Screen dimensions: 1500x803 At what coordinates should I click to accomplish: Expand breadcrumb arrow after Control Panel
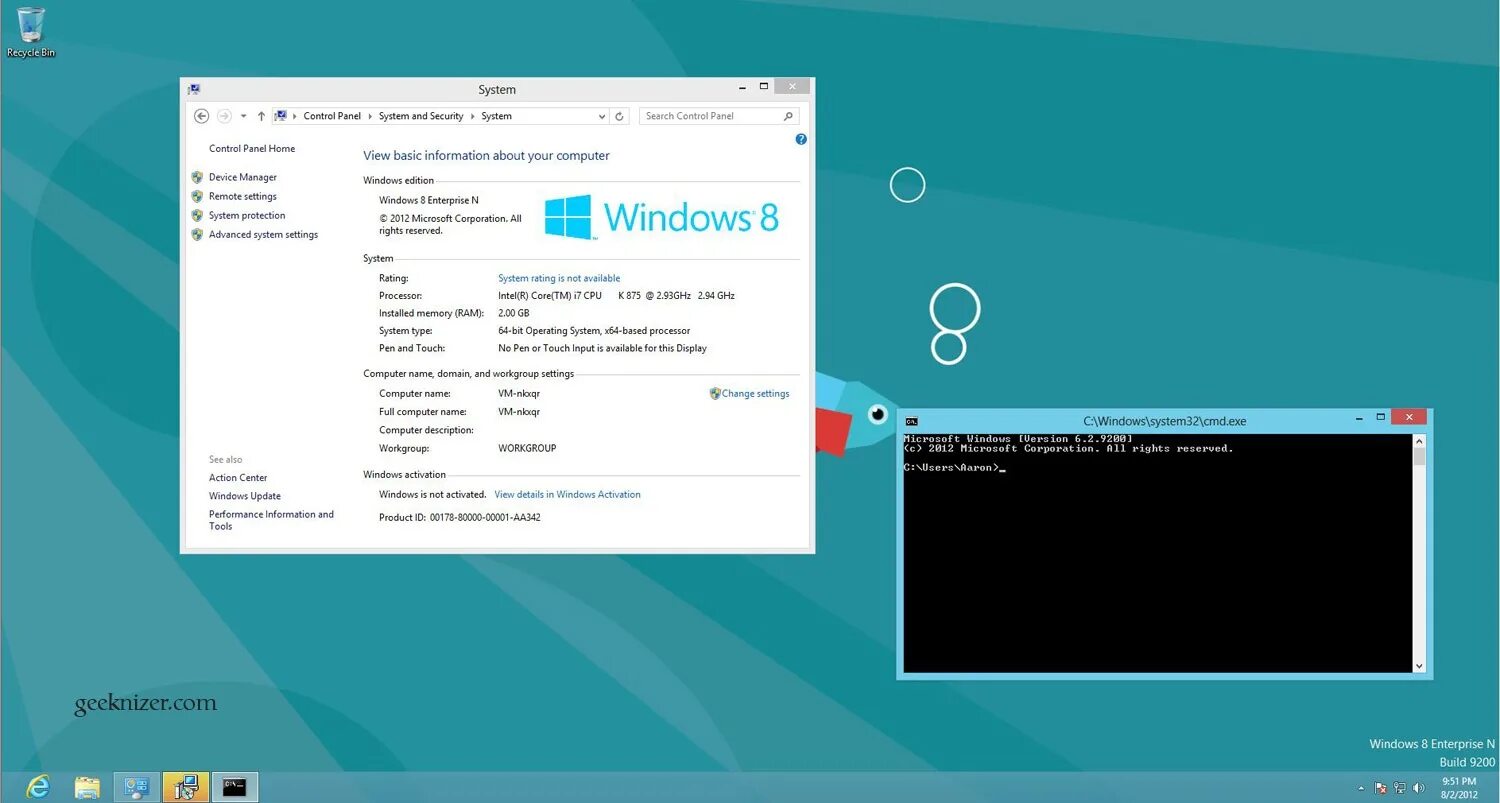coord(370,116)
